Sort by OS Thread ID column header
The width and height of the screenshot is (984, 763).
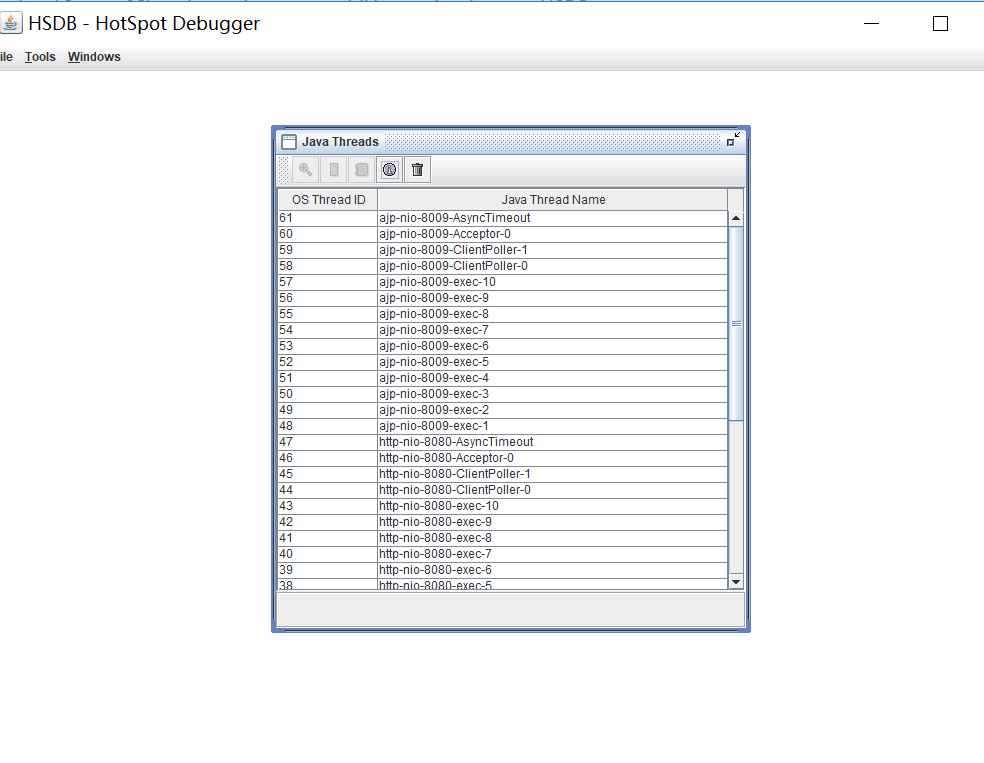(x=328, y=200)
